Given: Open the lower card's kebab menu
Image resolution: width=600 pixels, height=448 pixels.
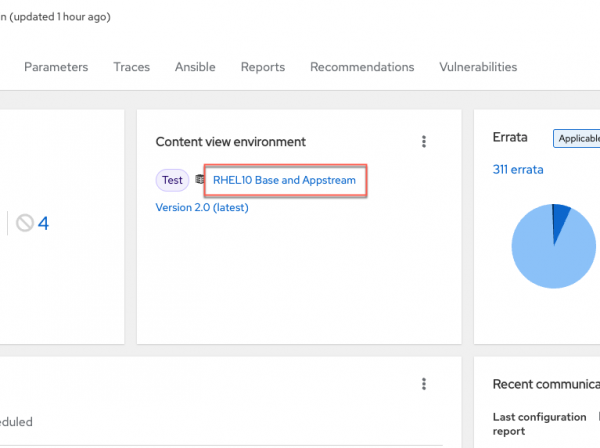Looking at the screenshot, I should pyautogui.click(x=424, y=384).
